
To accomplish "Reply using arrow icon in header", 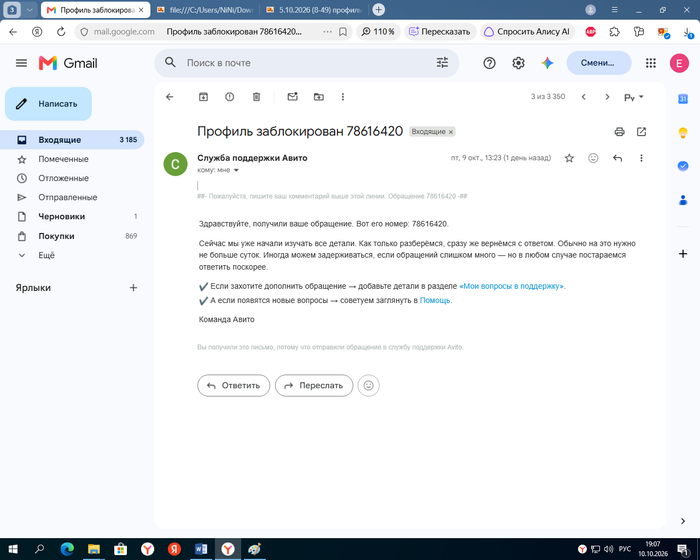I will click(617, 158).
